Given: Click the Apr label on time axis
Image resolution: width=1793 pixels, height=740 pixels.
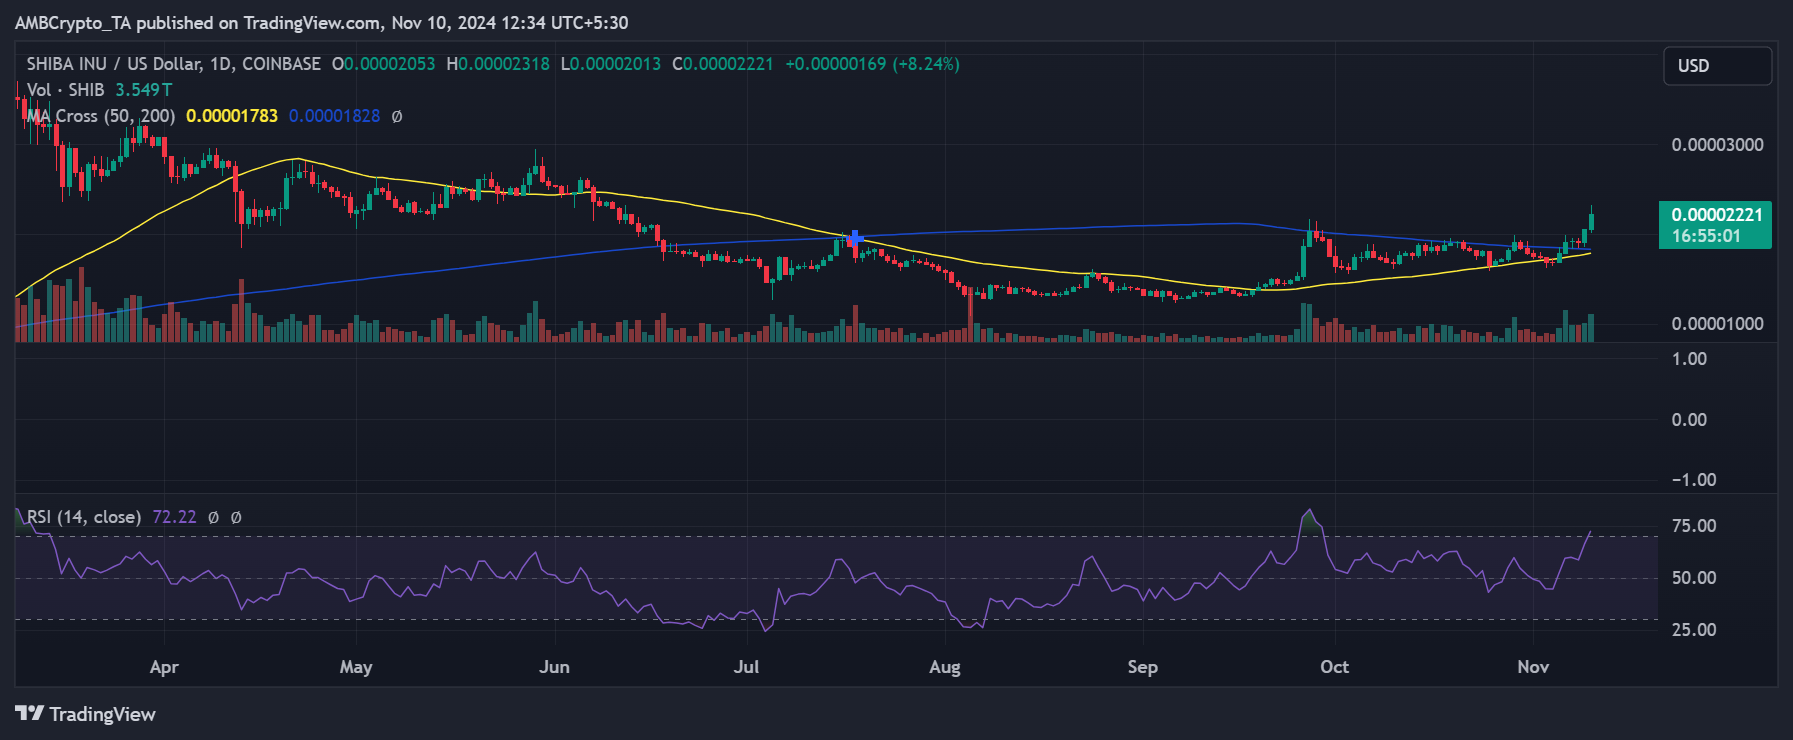Looking at the screenshot, I should [164, 667].
